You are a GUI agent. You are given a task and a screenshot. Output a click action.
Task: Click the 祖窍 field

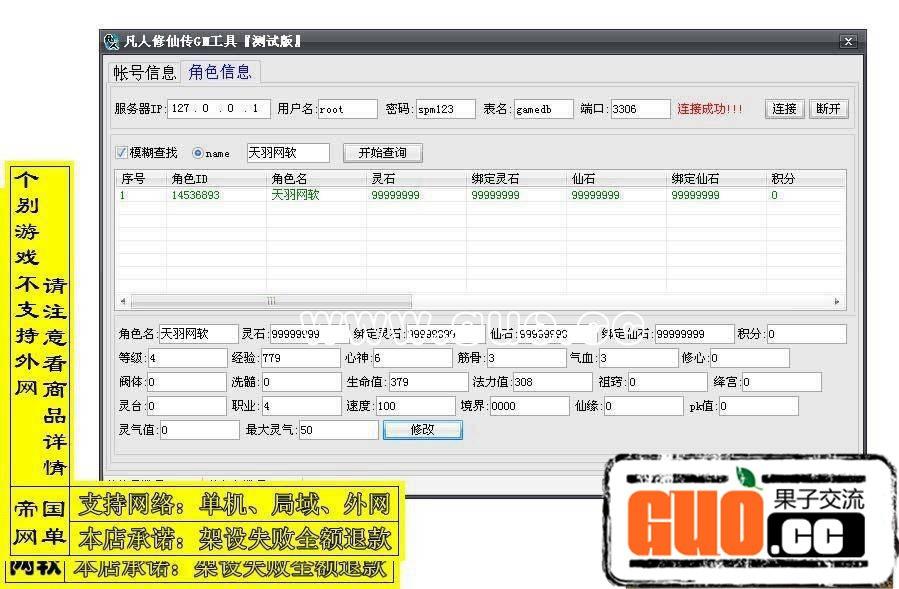667,382
